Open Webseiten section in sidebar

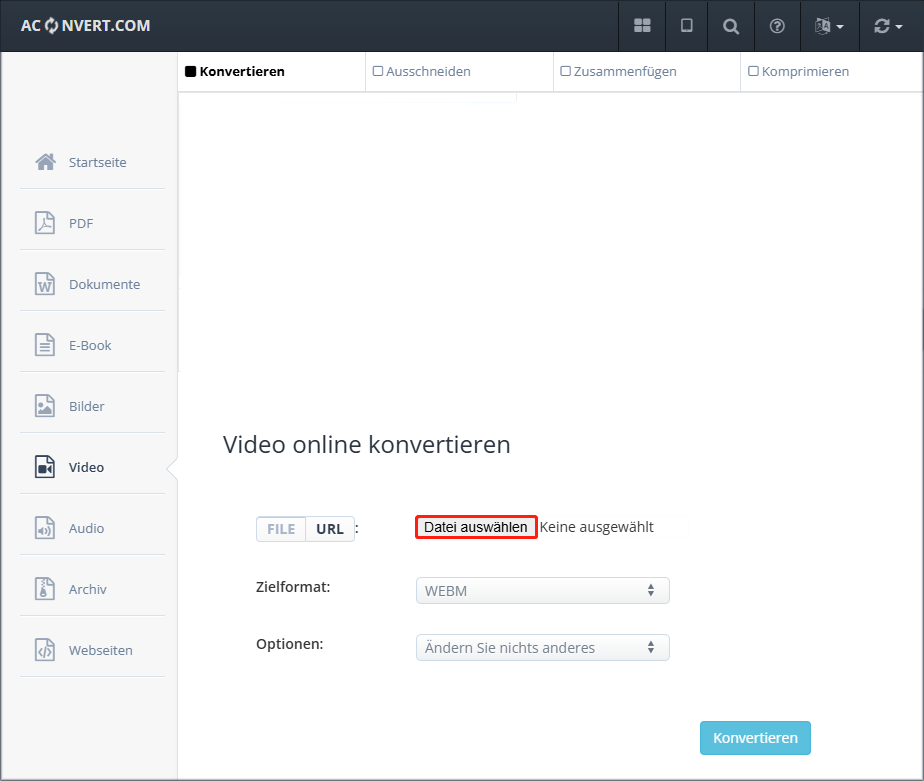point(100,650)
